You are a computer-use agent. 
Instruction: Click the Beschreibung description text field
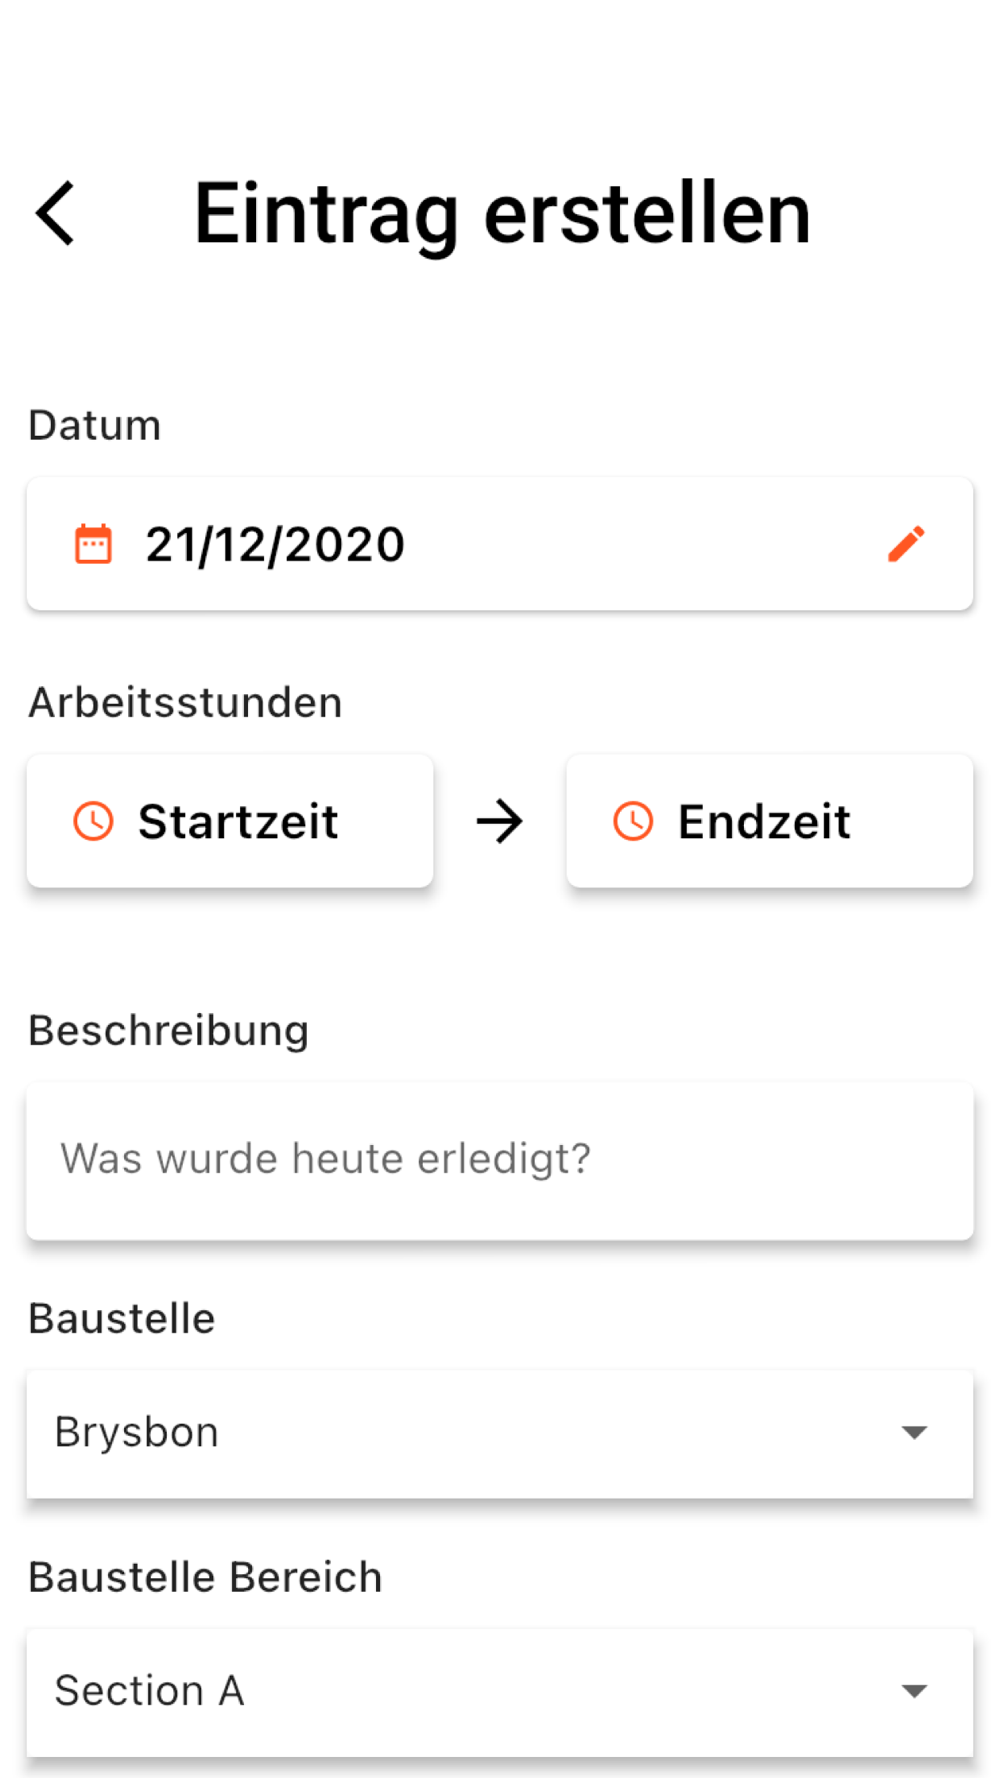(x=500, y=1160)
